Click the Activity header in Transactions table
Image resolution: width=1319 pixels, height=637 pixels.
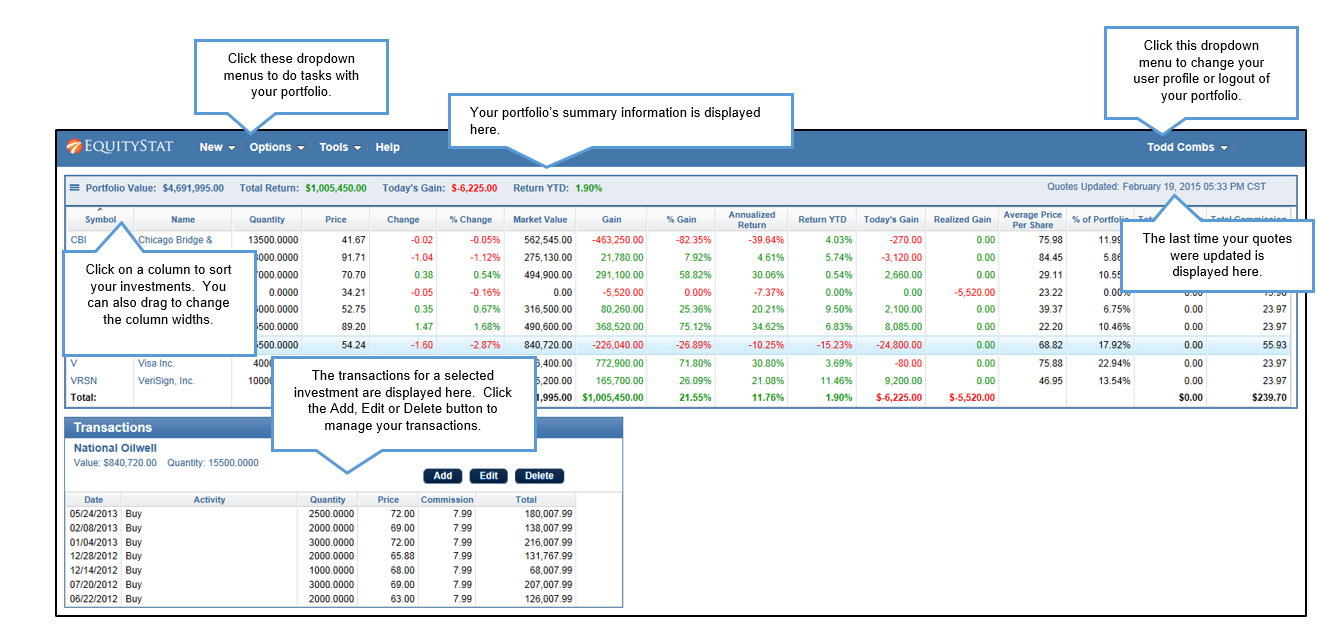coord(209,500)
